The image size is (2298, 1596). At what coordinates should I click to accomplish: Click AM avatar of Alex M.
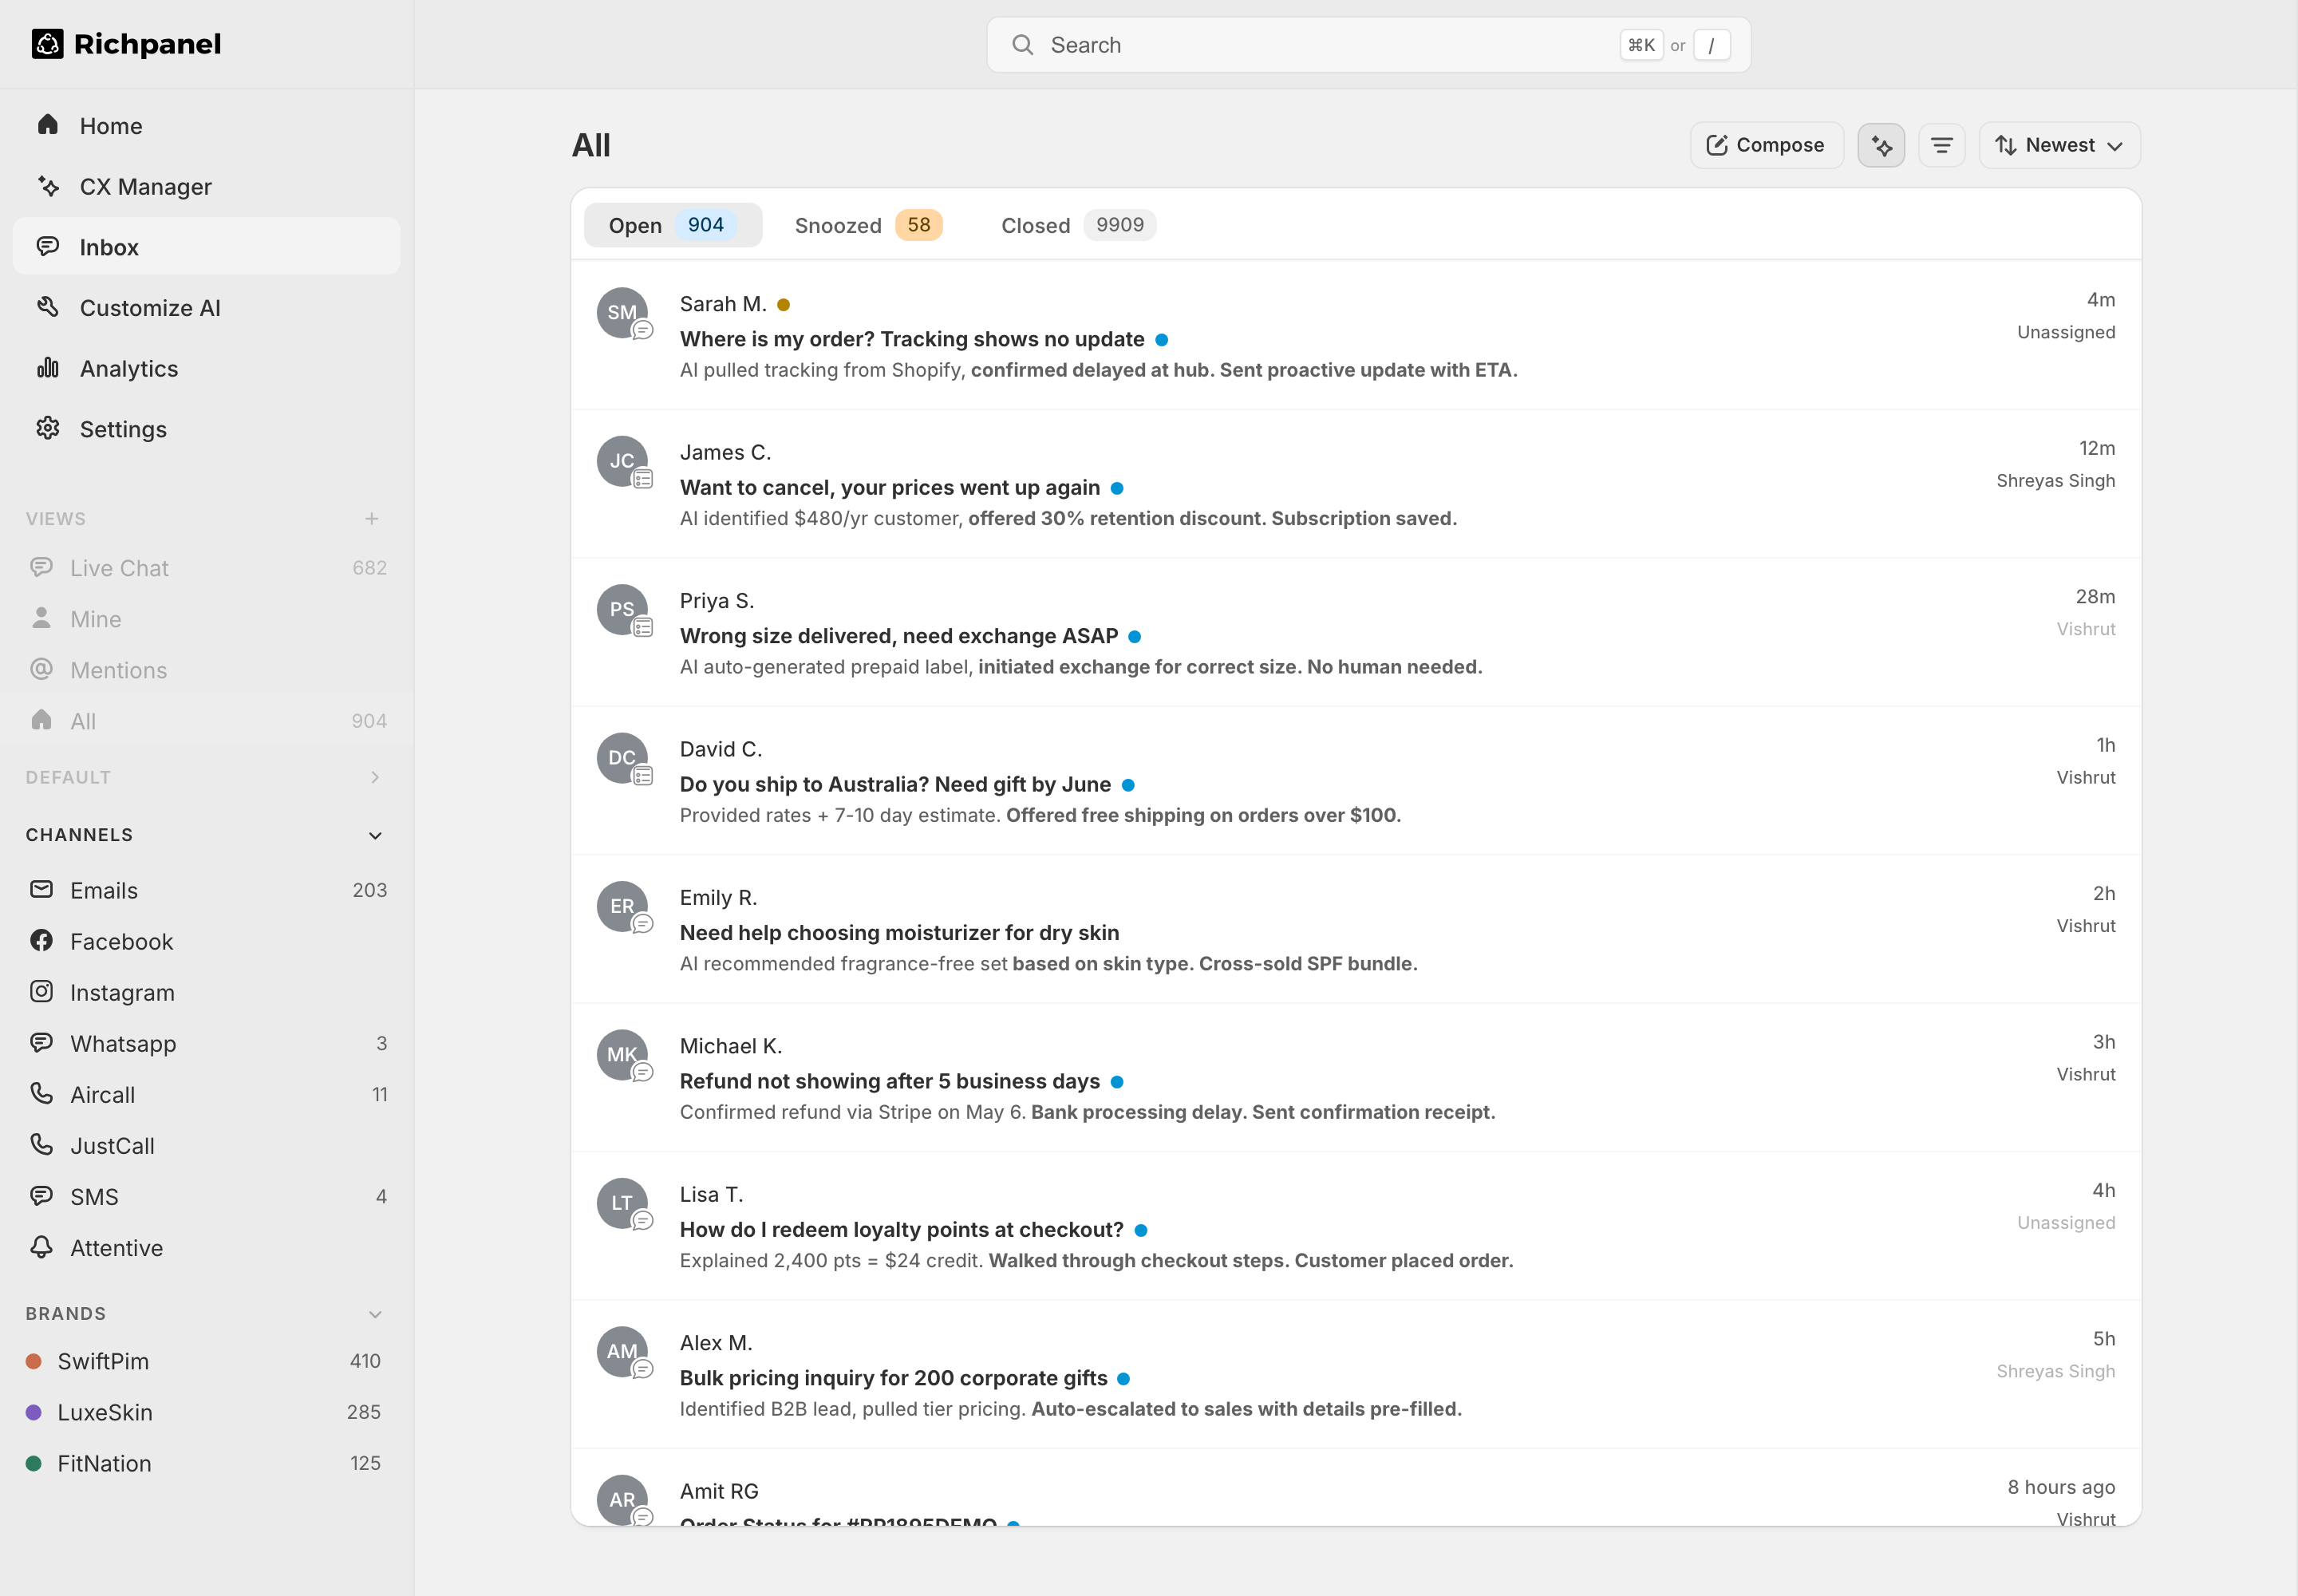tap(622, 1351)
